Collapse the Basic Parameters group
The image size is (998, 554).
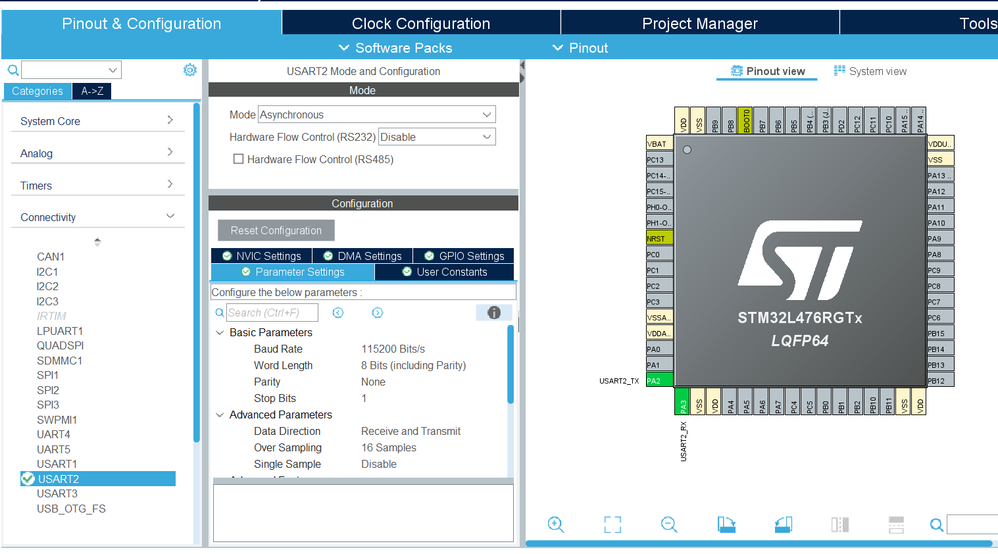tap(220, 333)
